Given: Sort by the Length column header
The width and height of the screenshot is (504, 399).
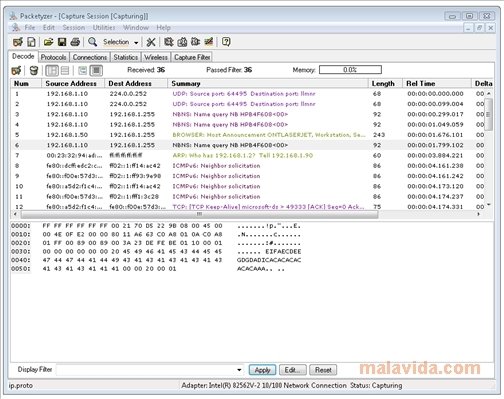Looking at the screenshot, I should click(x=385, y=83).
